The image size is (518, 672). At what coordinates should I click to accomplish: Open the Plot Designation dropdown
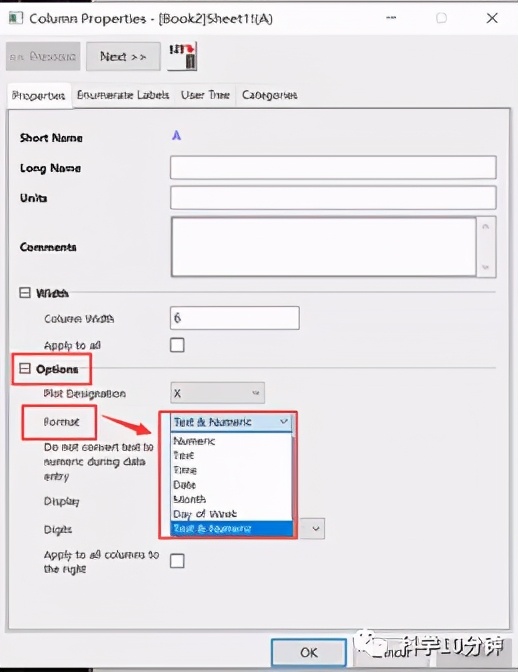click(x=217, y=393)
